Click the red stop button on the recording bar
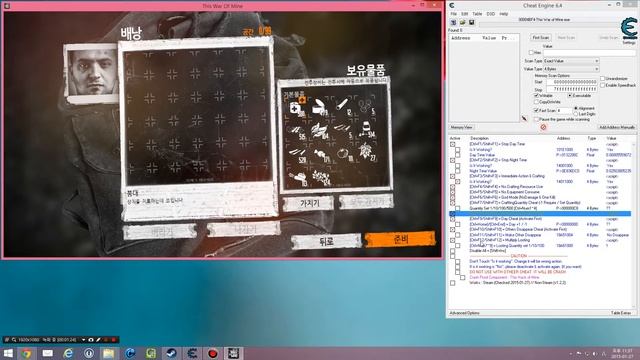Viewport: 640px width, 360px height. [x=113, y=340]
